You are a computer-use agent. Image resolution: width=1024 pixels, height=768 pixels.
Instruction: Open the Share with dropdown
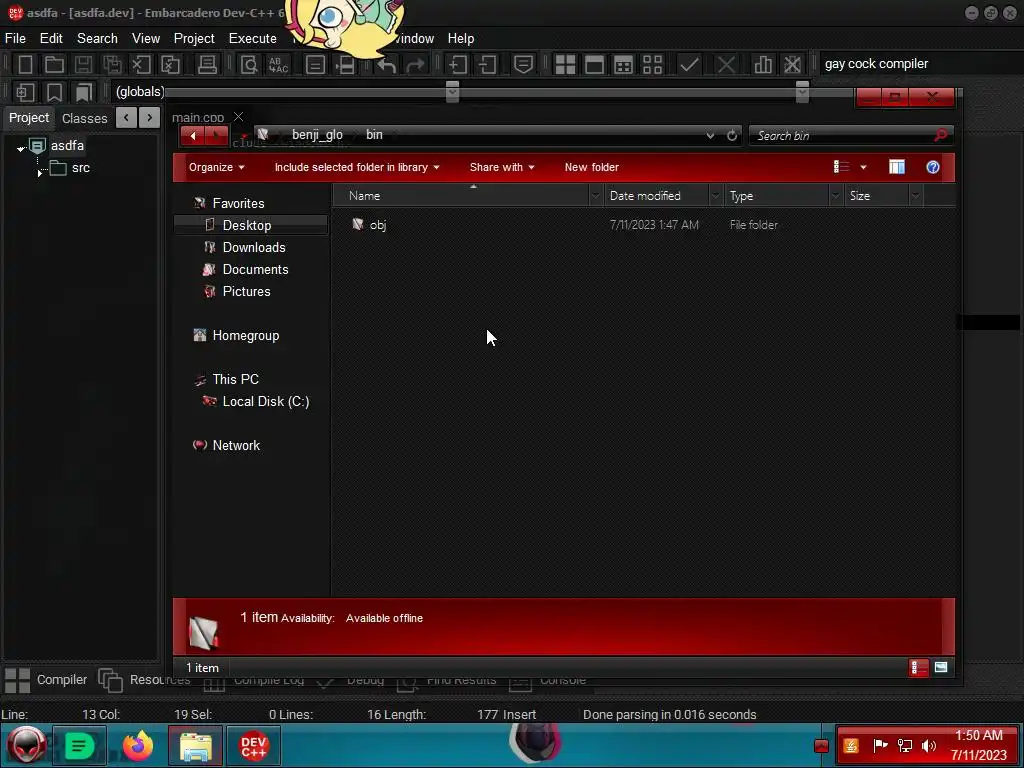coord(502,167)
